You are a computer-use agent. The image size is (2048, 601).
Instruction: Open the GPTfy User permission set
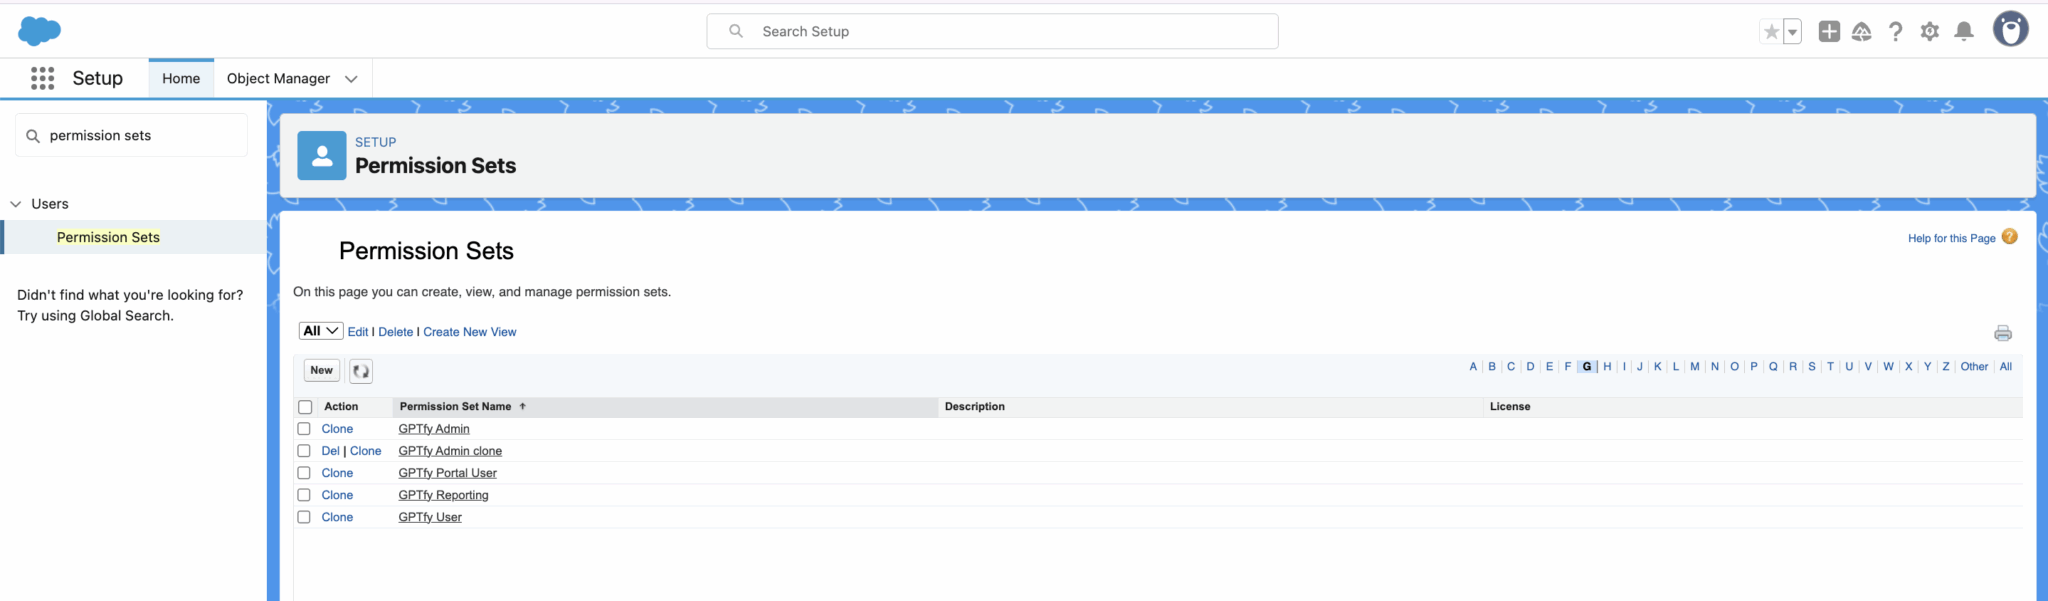coord(430,517)
